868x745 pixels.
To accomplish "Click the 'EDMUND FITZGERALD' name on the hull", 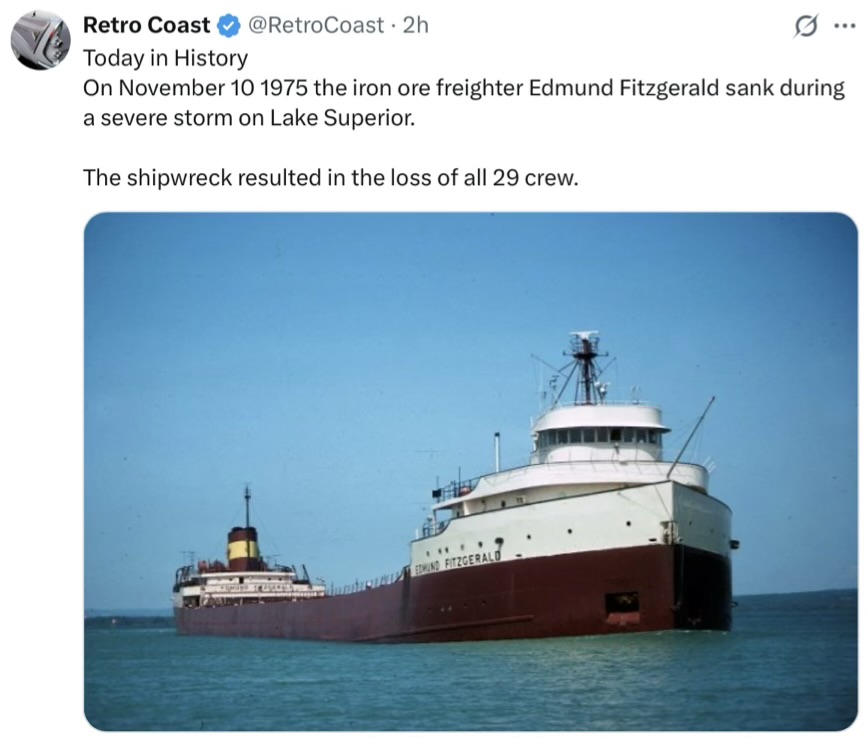I will (456, 563).
